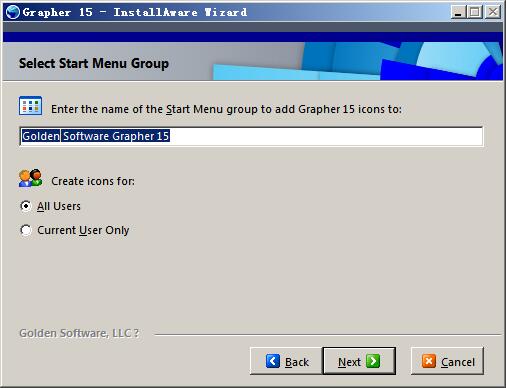Screen dimensions: 506x388
Task: Click the Start Menu group name field
Action: [251, 136]
